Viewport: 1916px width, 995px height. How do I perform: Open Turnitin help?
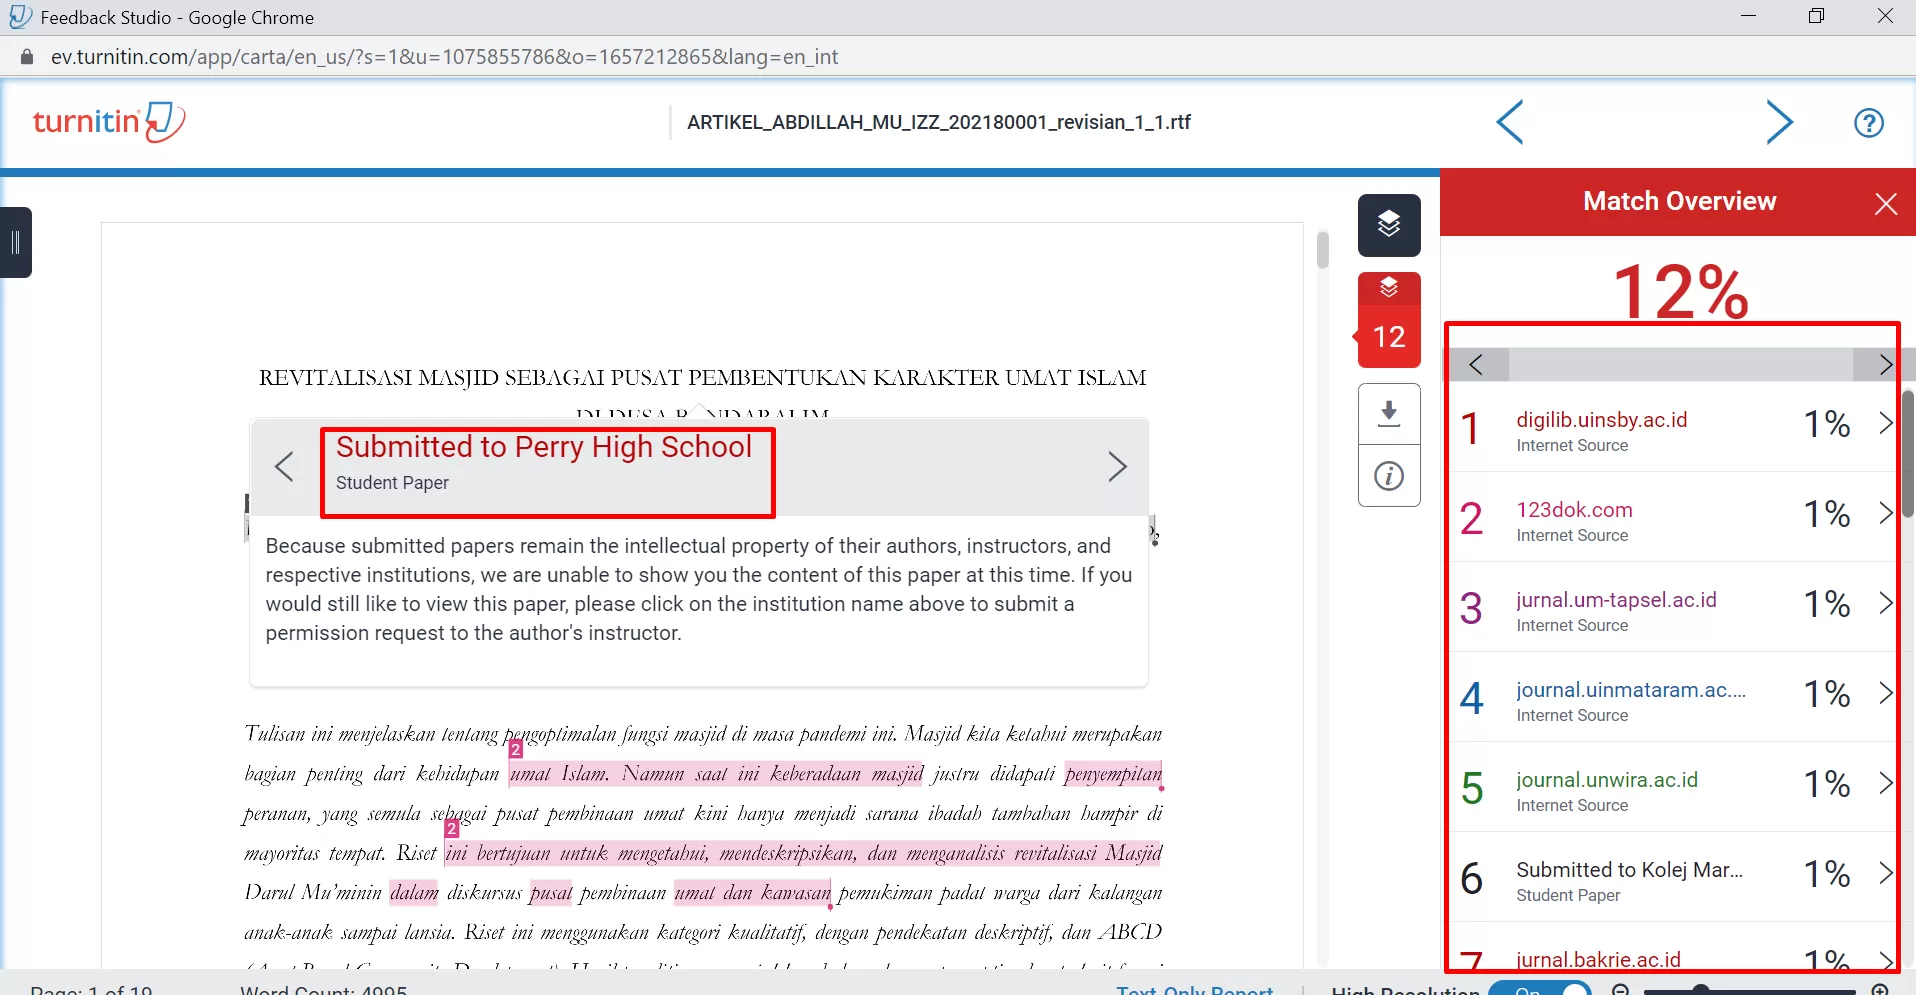pyautogui.click(x=1869, y=122)
